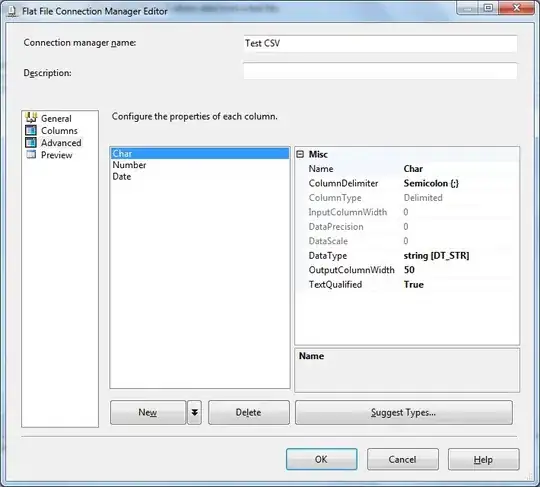Click the Delimited column type value

(x=423, y=198)
